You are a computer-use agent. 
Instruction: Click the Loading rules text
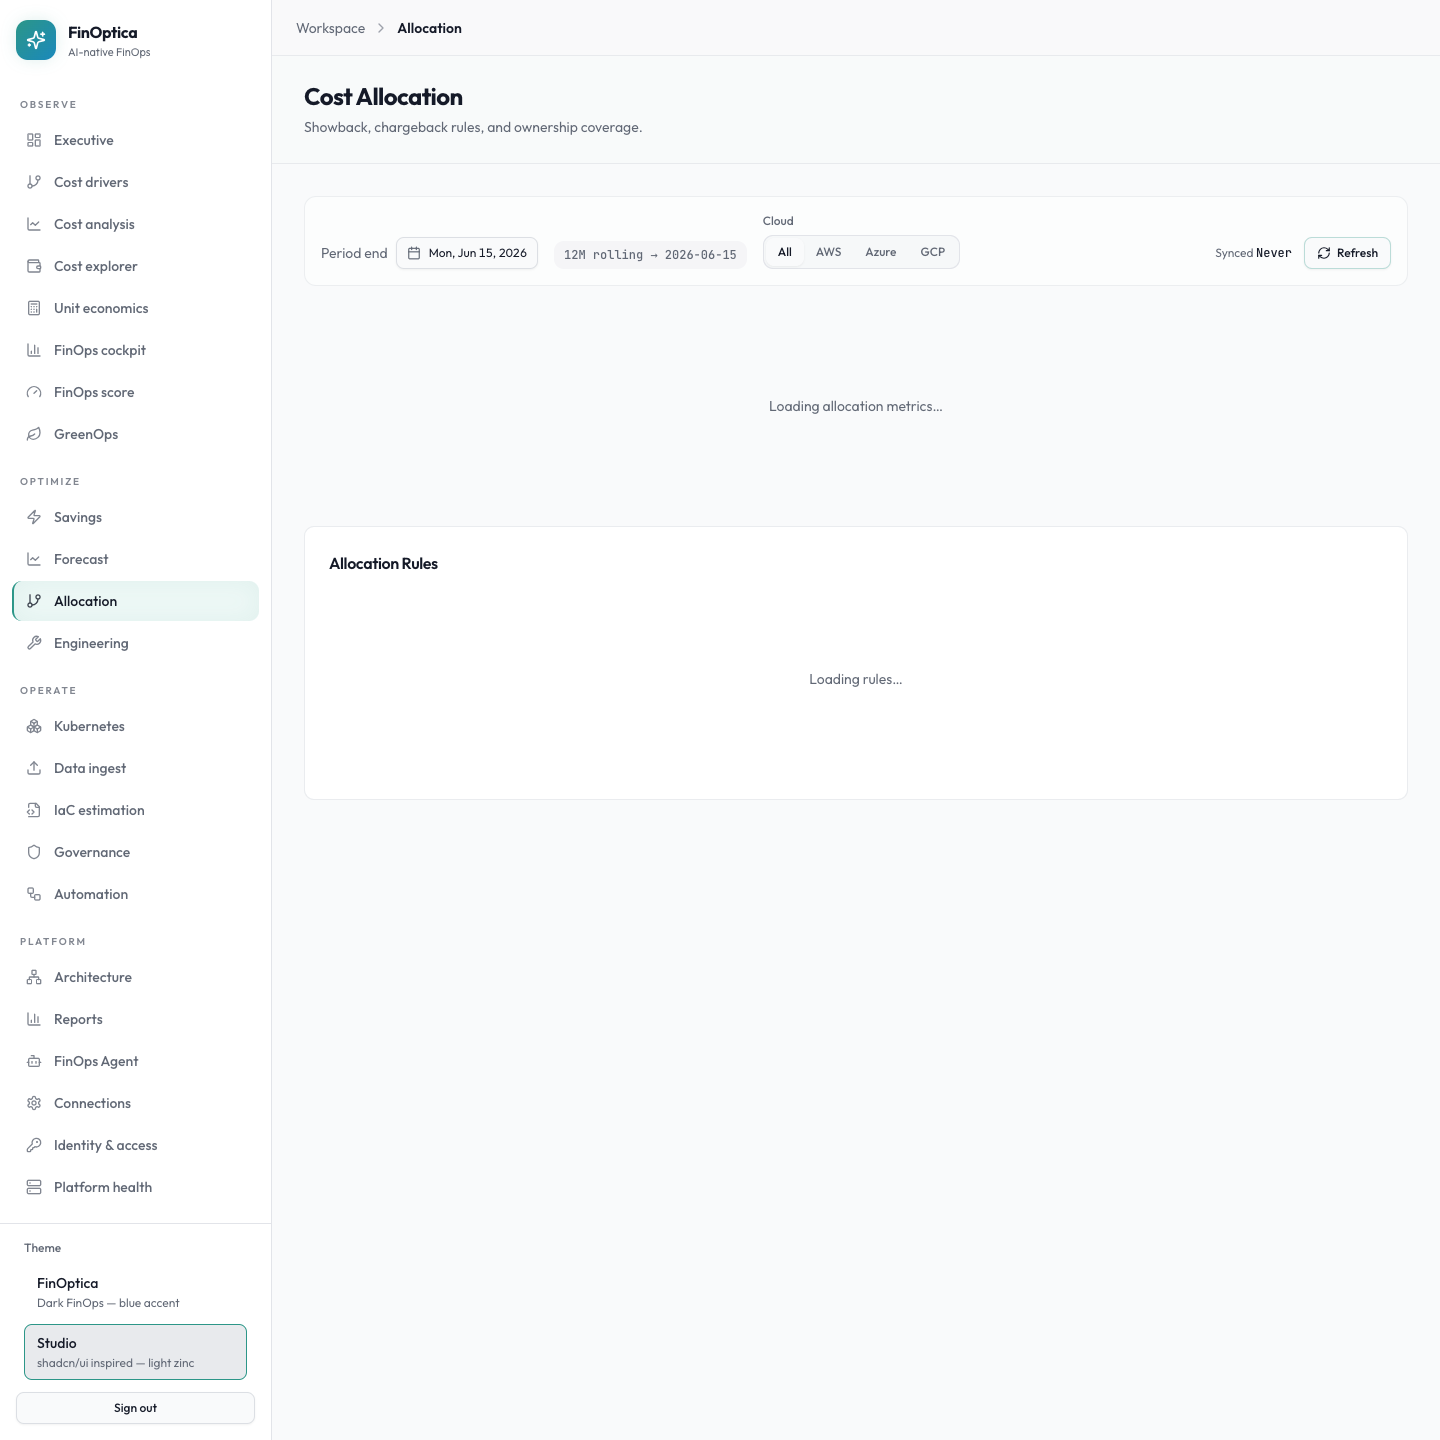point(856,679)
